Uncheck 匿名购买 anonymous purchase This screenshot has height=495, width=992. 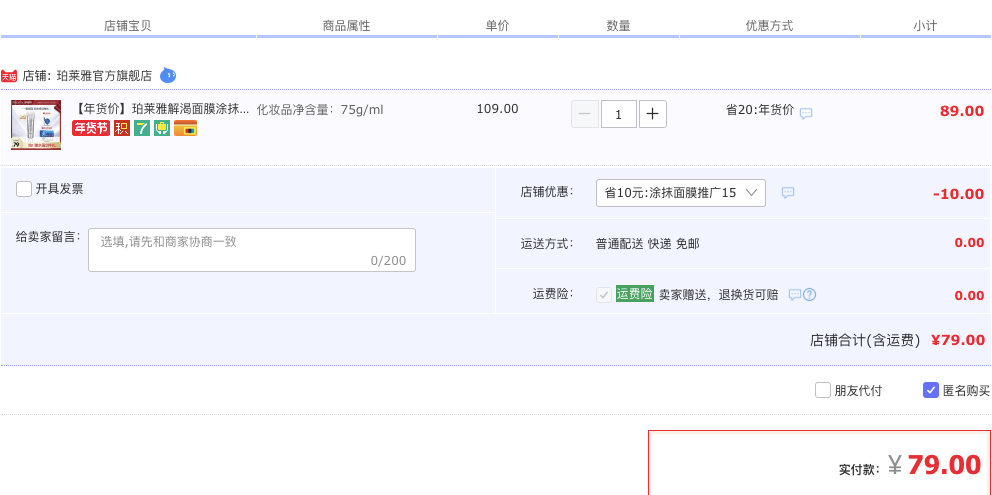[x=931, y=390]
